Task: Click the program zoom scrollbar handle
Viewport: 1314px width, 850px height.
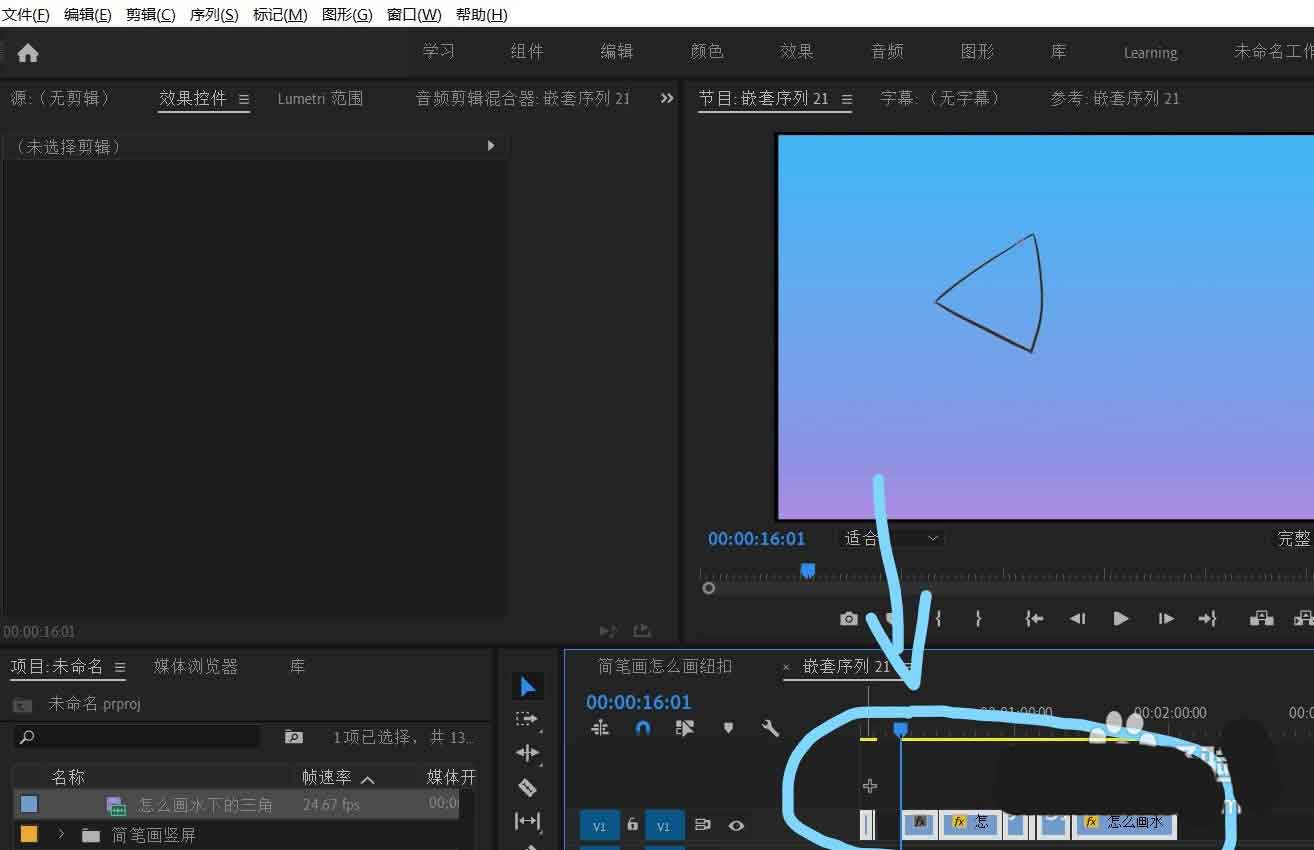Action: point(709,588)
